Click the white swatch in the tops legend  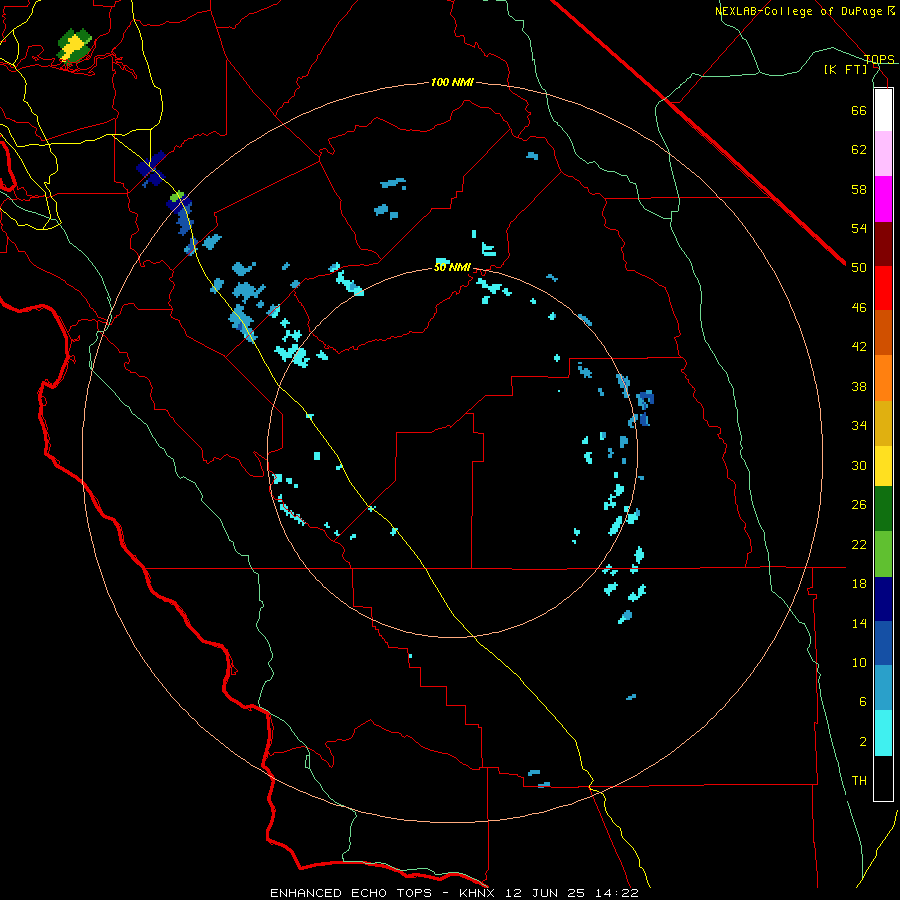coord(883,110)
